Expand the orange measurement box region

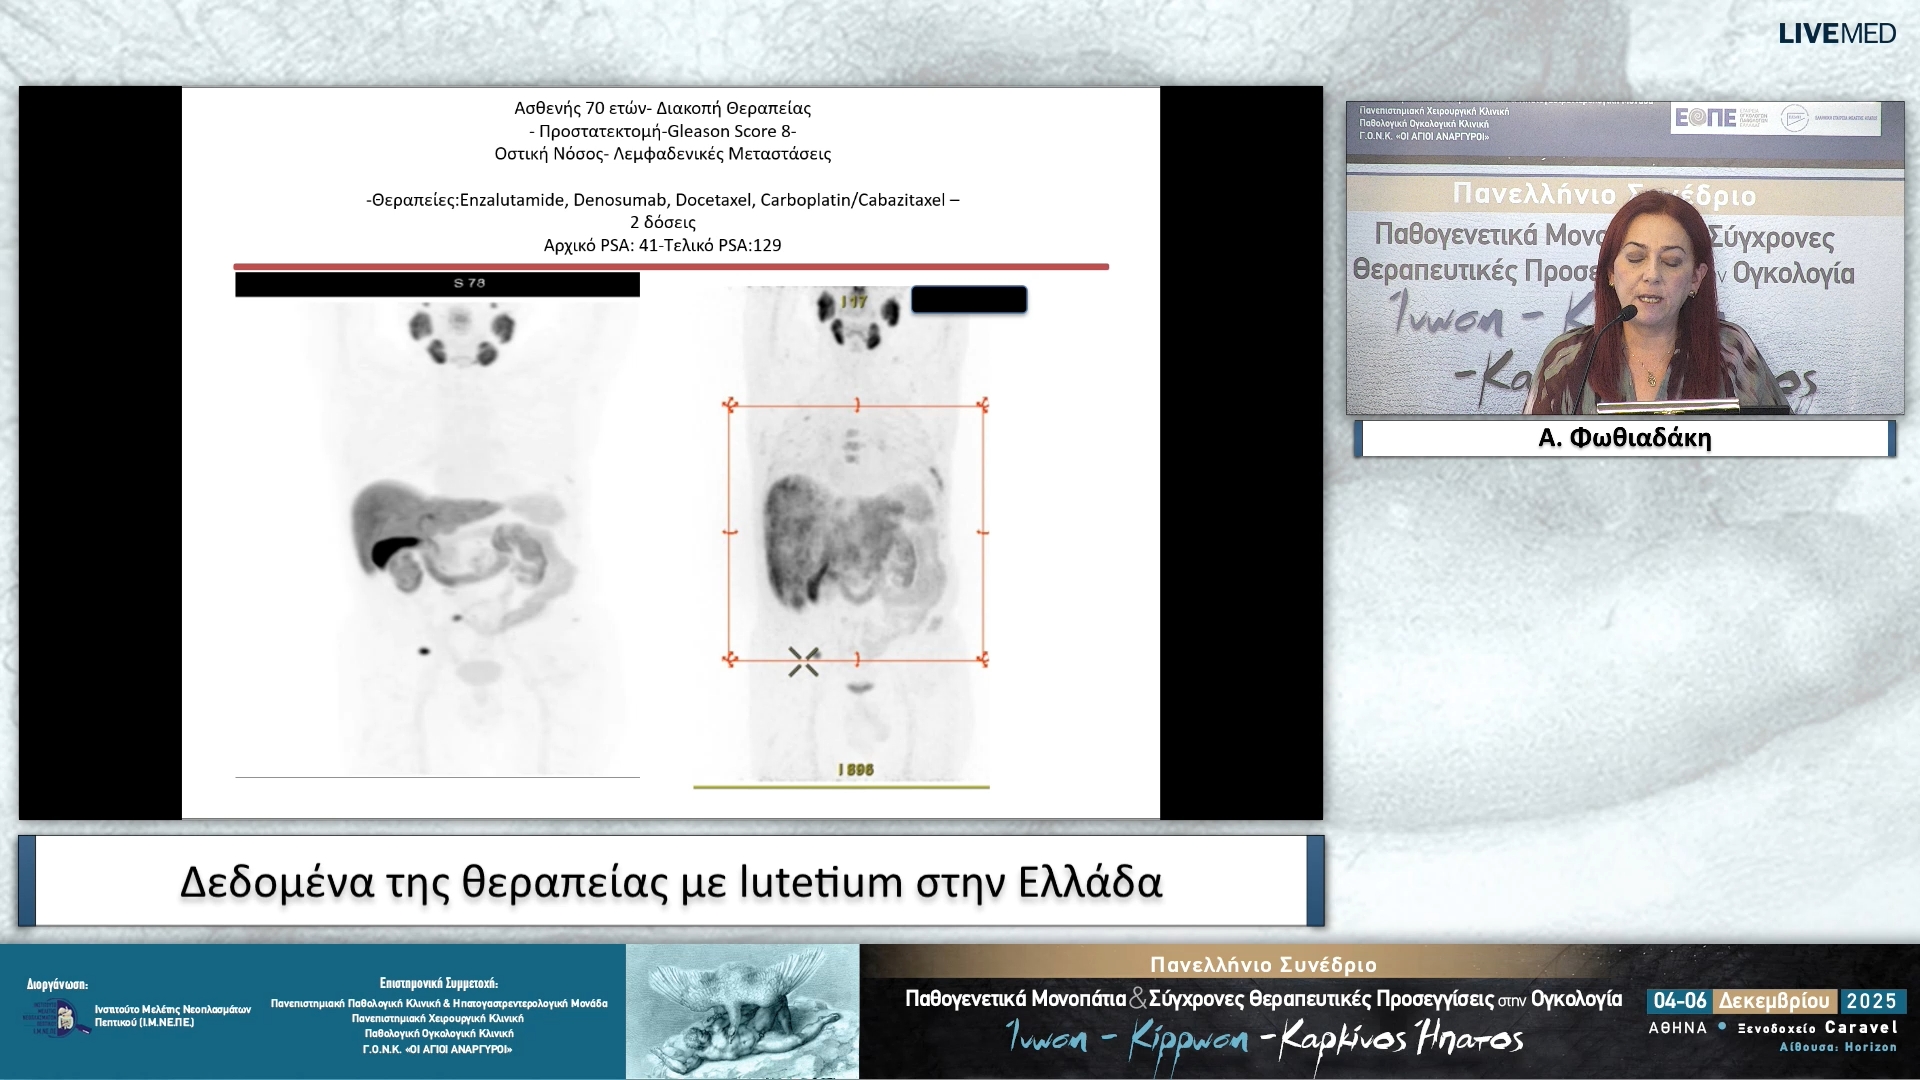coord(855,530)
